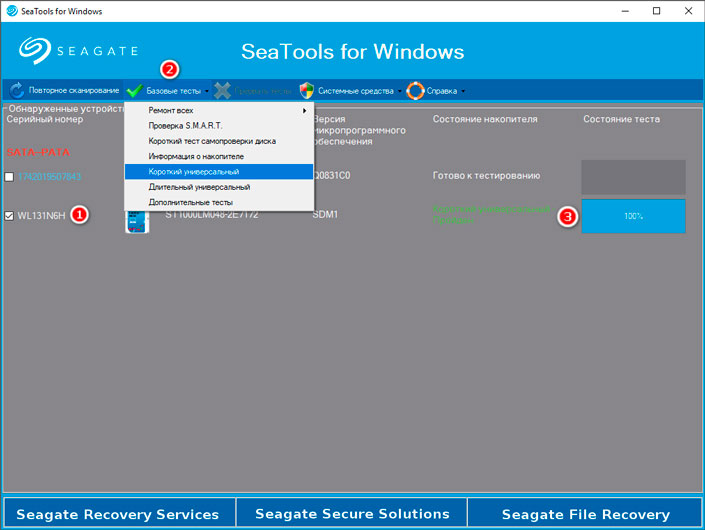
Task: Click Состояние накопителя column header
Action: (485, 119)
